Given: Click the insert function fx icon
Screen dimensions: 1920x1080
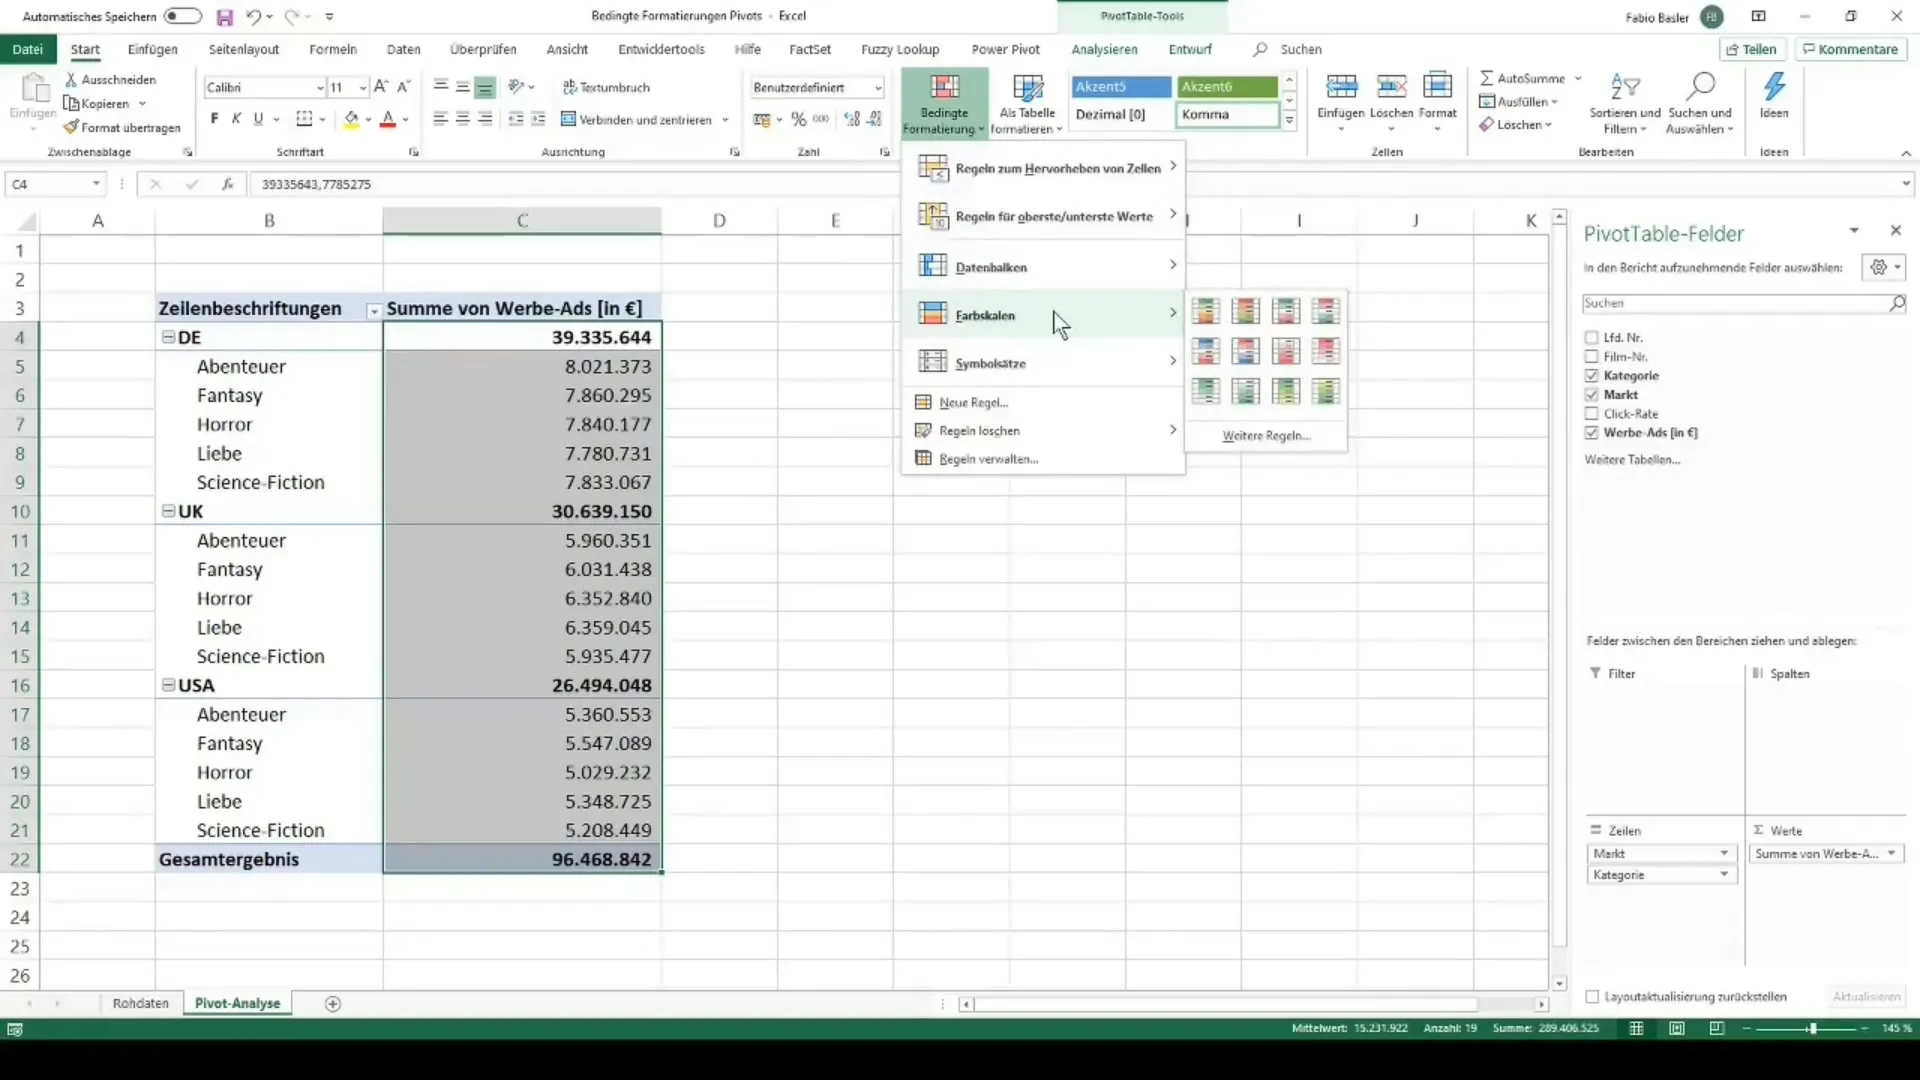Looking at the screenshot, I should [x=228, y=184].
